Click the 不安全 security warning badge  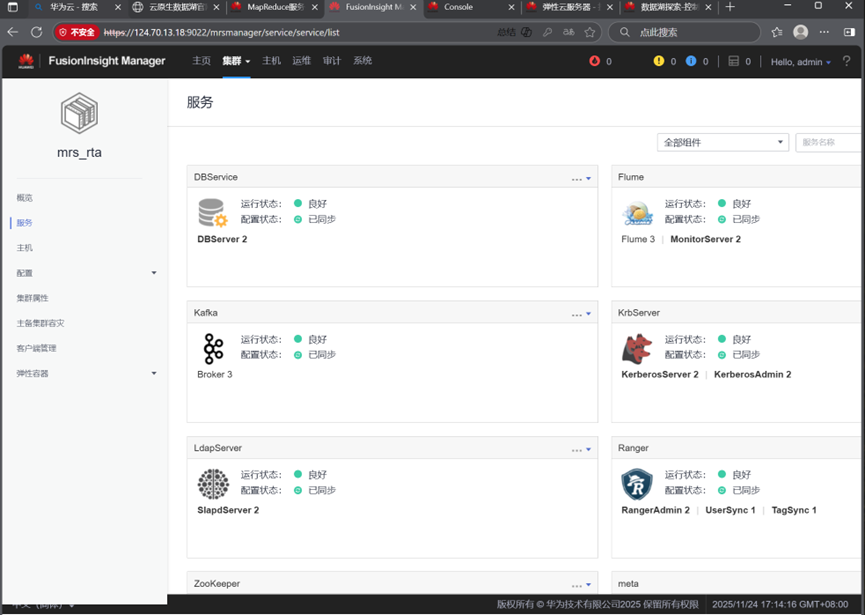click(x=77, y=33)
